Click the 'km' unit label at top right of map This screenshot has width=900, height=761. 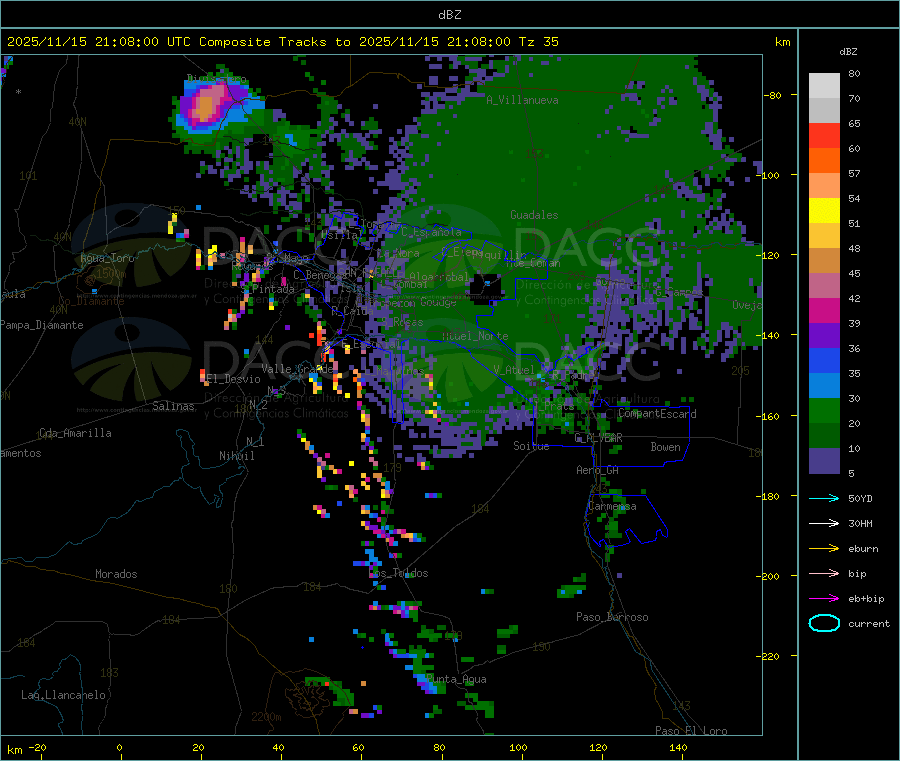782,42
